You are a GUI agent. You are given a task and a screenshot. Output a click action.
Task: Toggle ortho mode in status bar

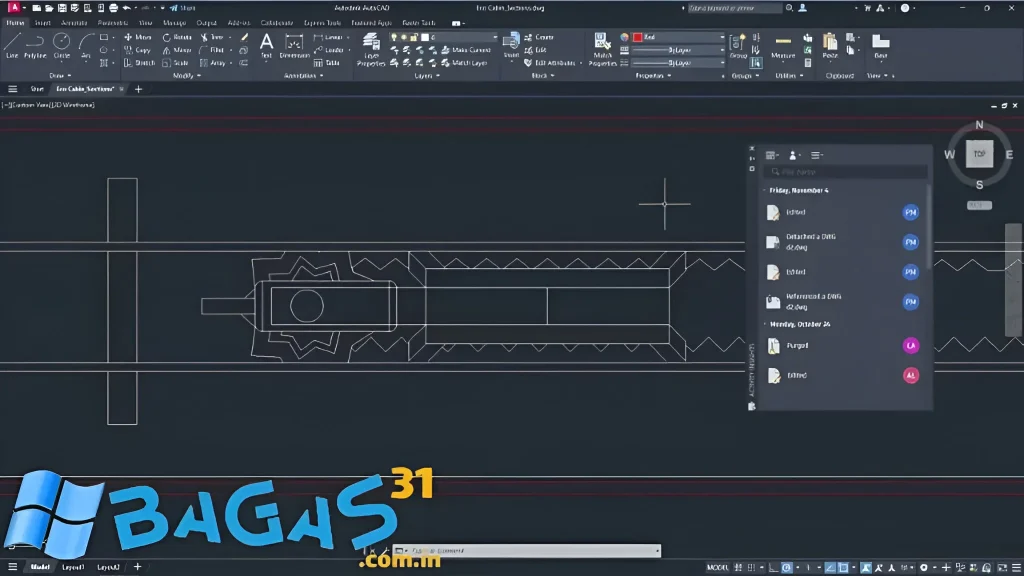coord(773,568)
